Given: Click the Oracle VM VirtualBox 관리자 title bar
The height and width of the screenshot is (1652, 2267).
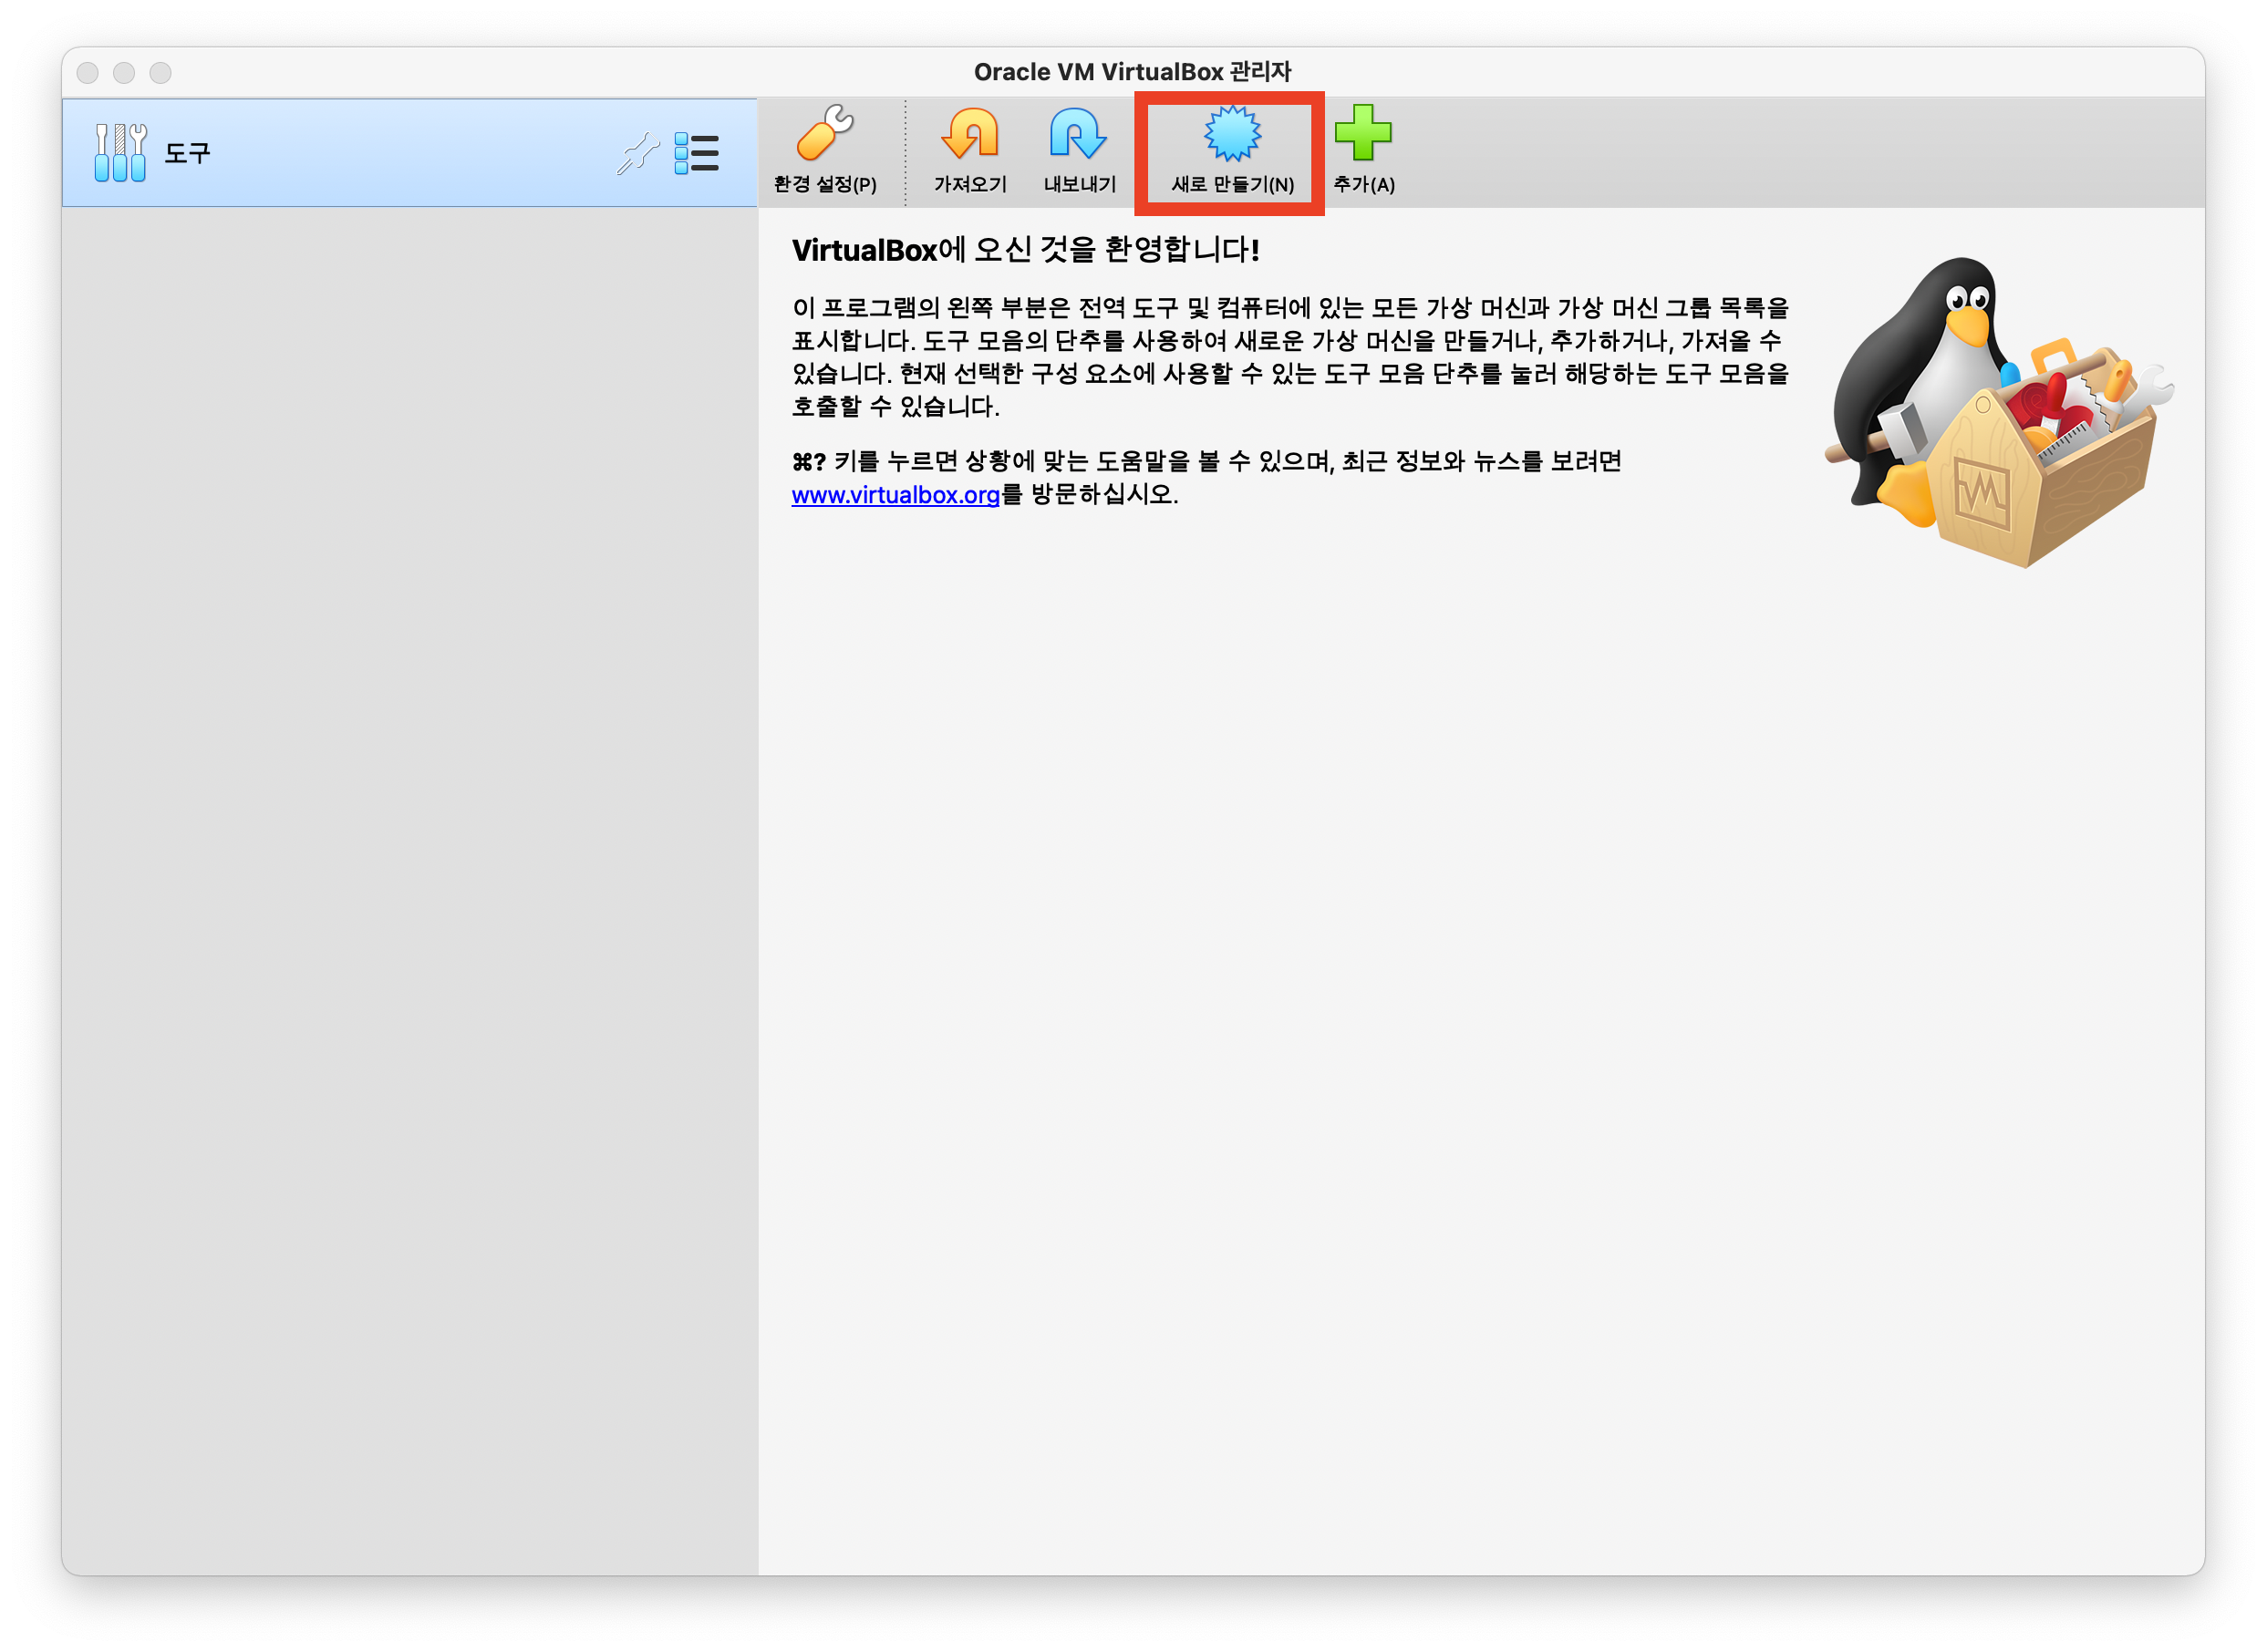Looking at the screenshot, I should tap(1132, 72).
